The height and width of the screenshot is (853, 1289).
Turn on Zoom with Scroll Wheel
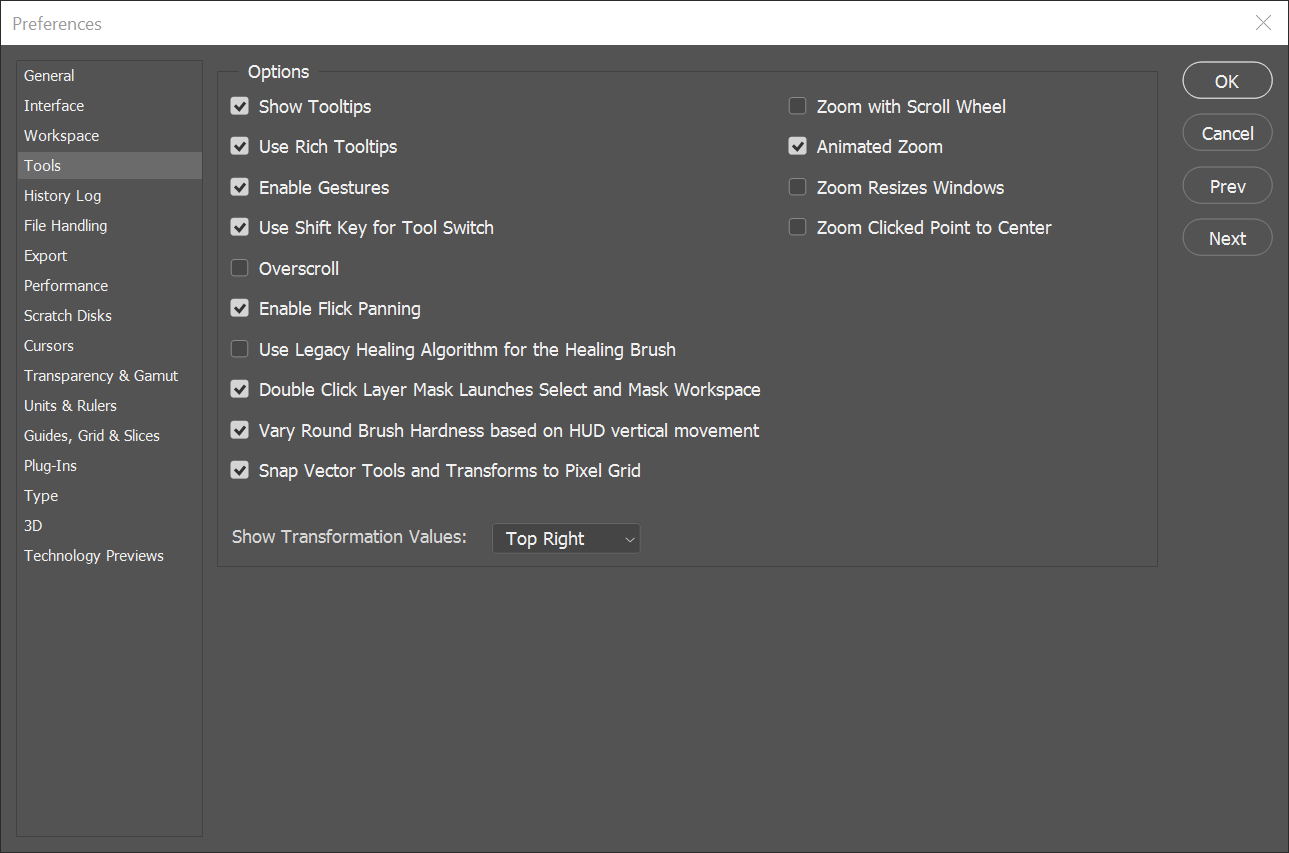point(798,106)
